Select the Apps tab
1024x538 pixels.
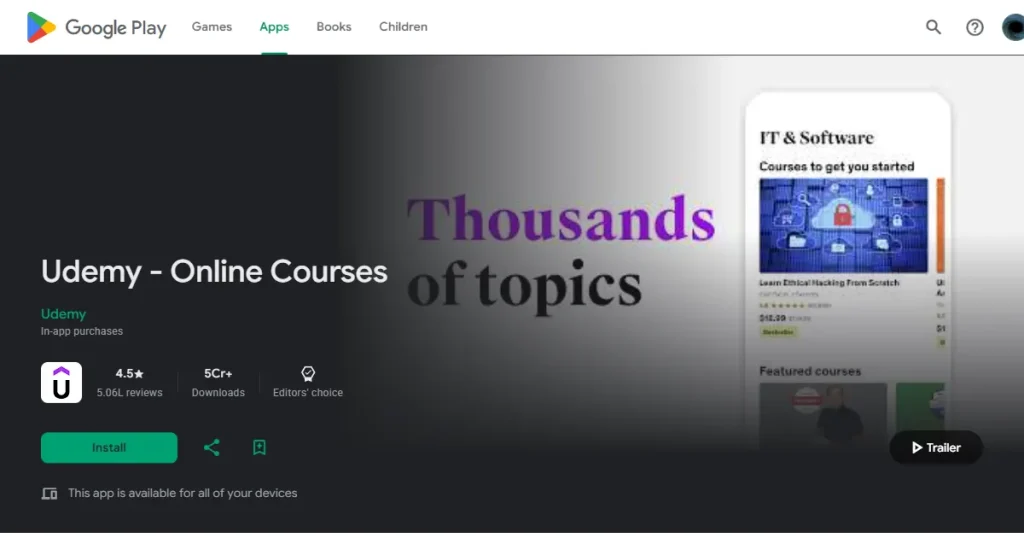tap(274, 27)
